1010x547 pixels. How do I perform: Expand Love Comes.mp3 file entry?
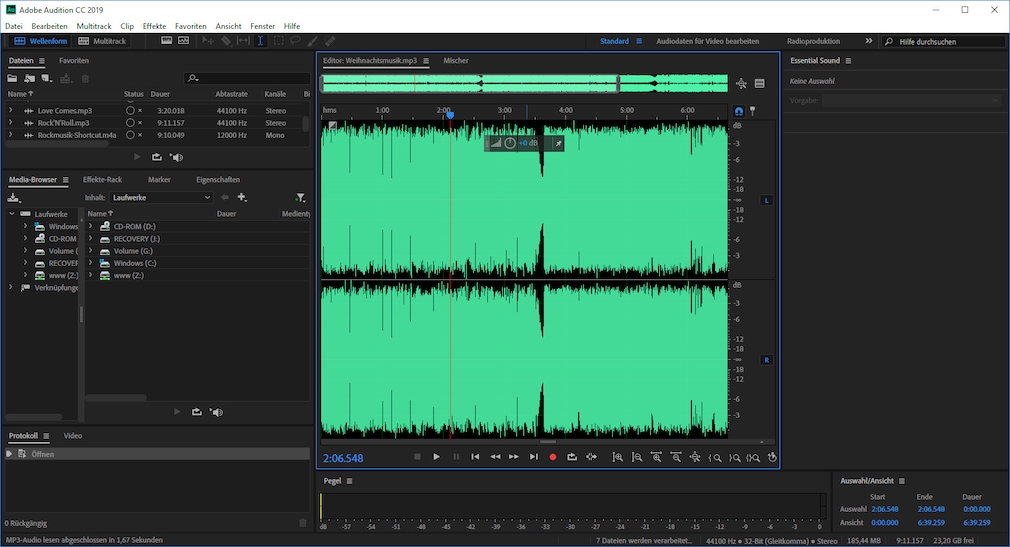tap(10, 110)
